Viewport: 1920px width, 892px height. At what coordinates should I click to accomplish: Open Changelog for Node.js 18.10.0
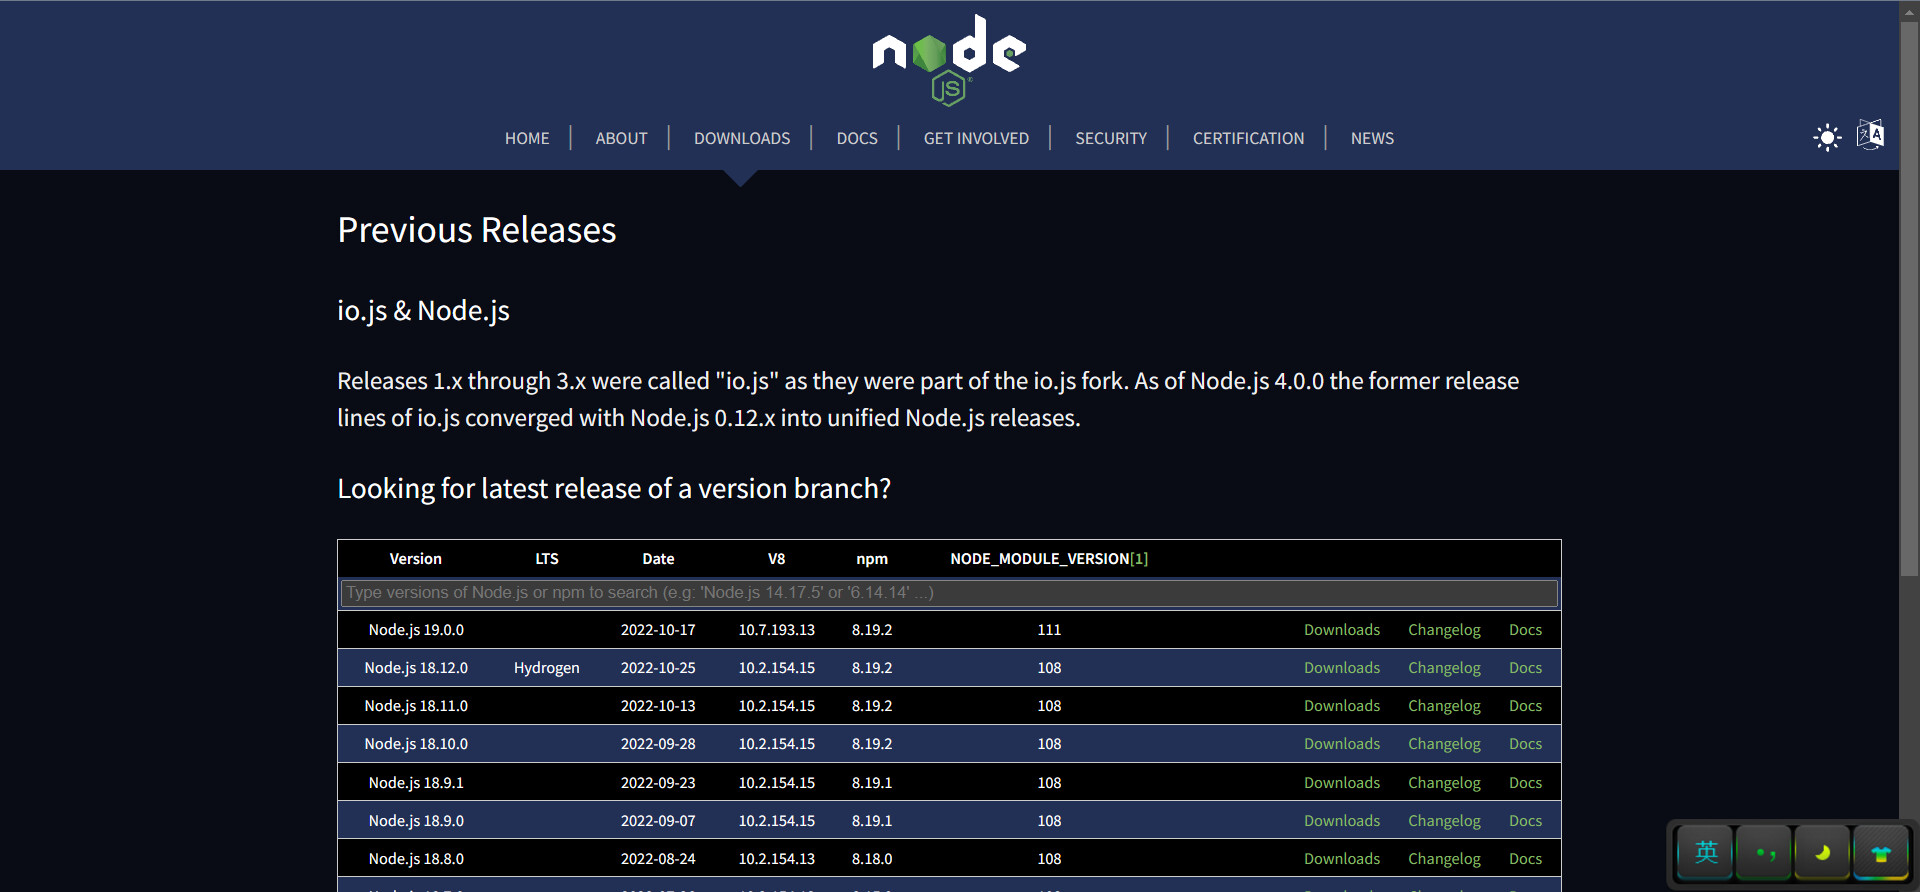[1444, 744]
